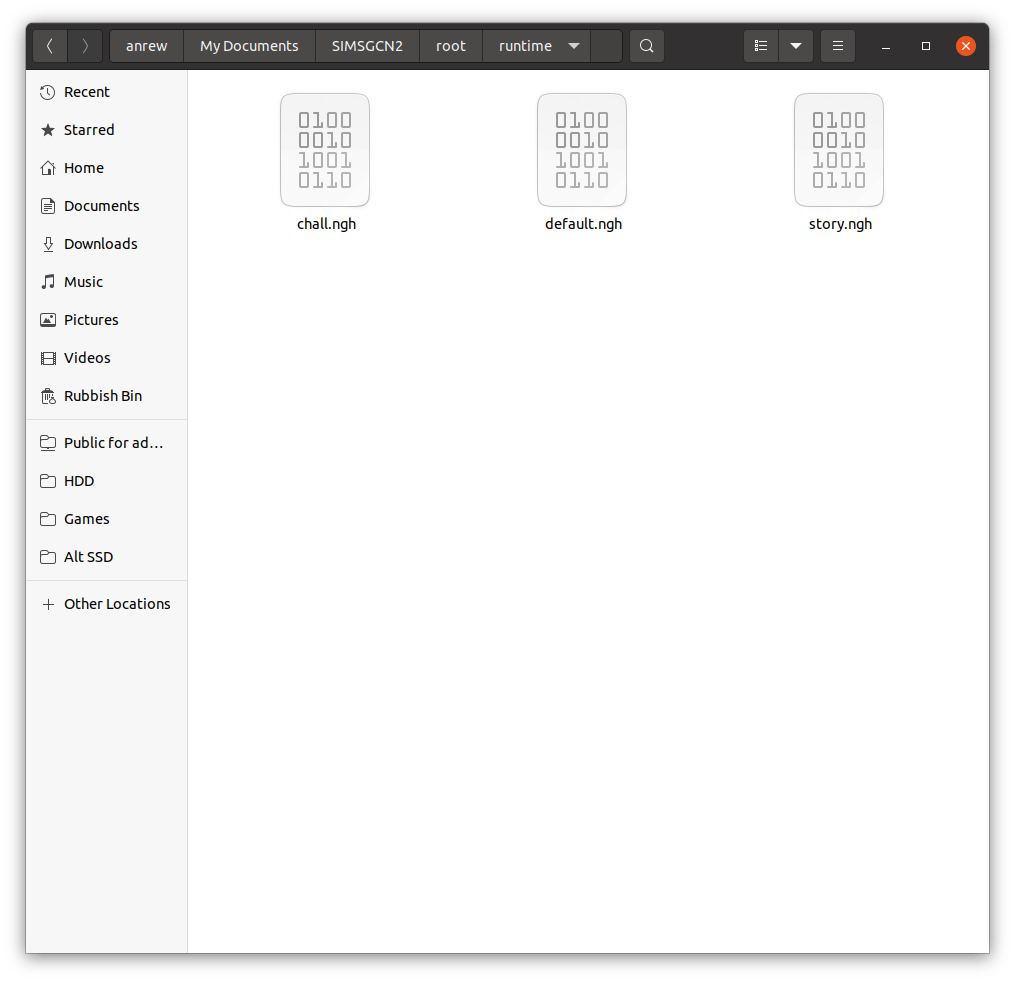The height and width of the screenshot is (982, 1015).
Task: Go to anrew home breadcrumb
Action: pos(146,46)
